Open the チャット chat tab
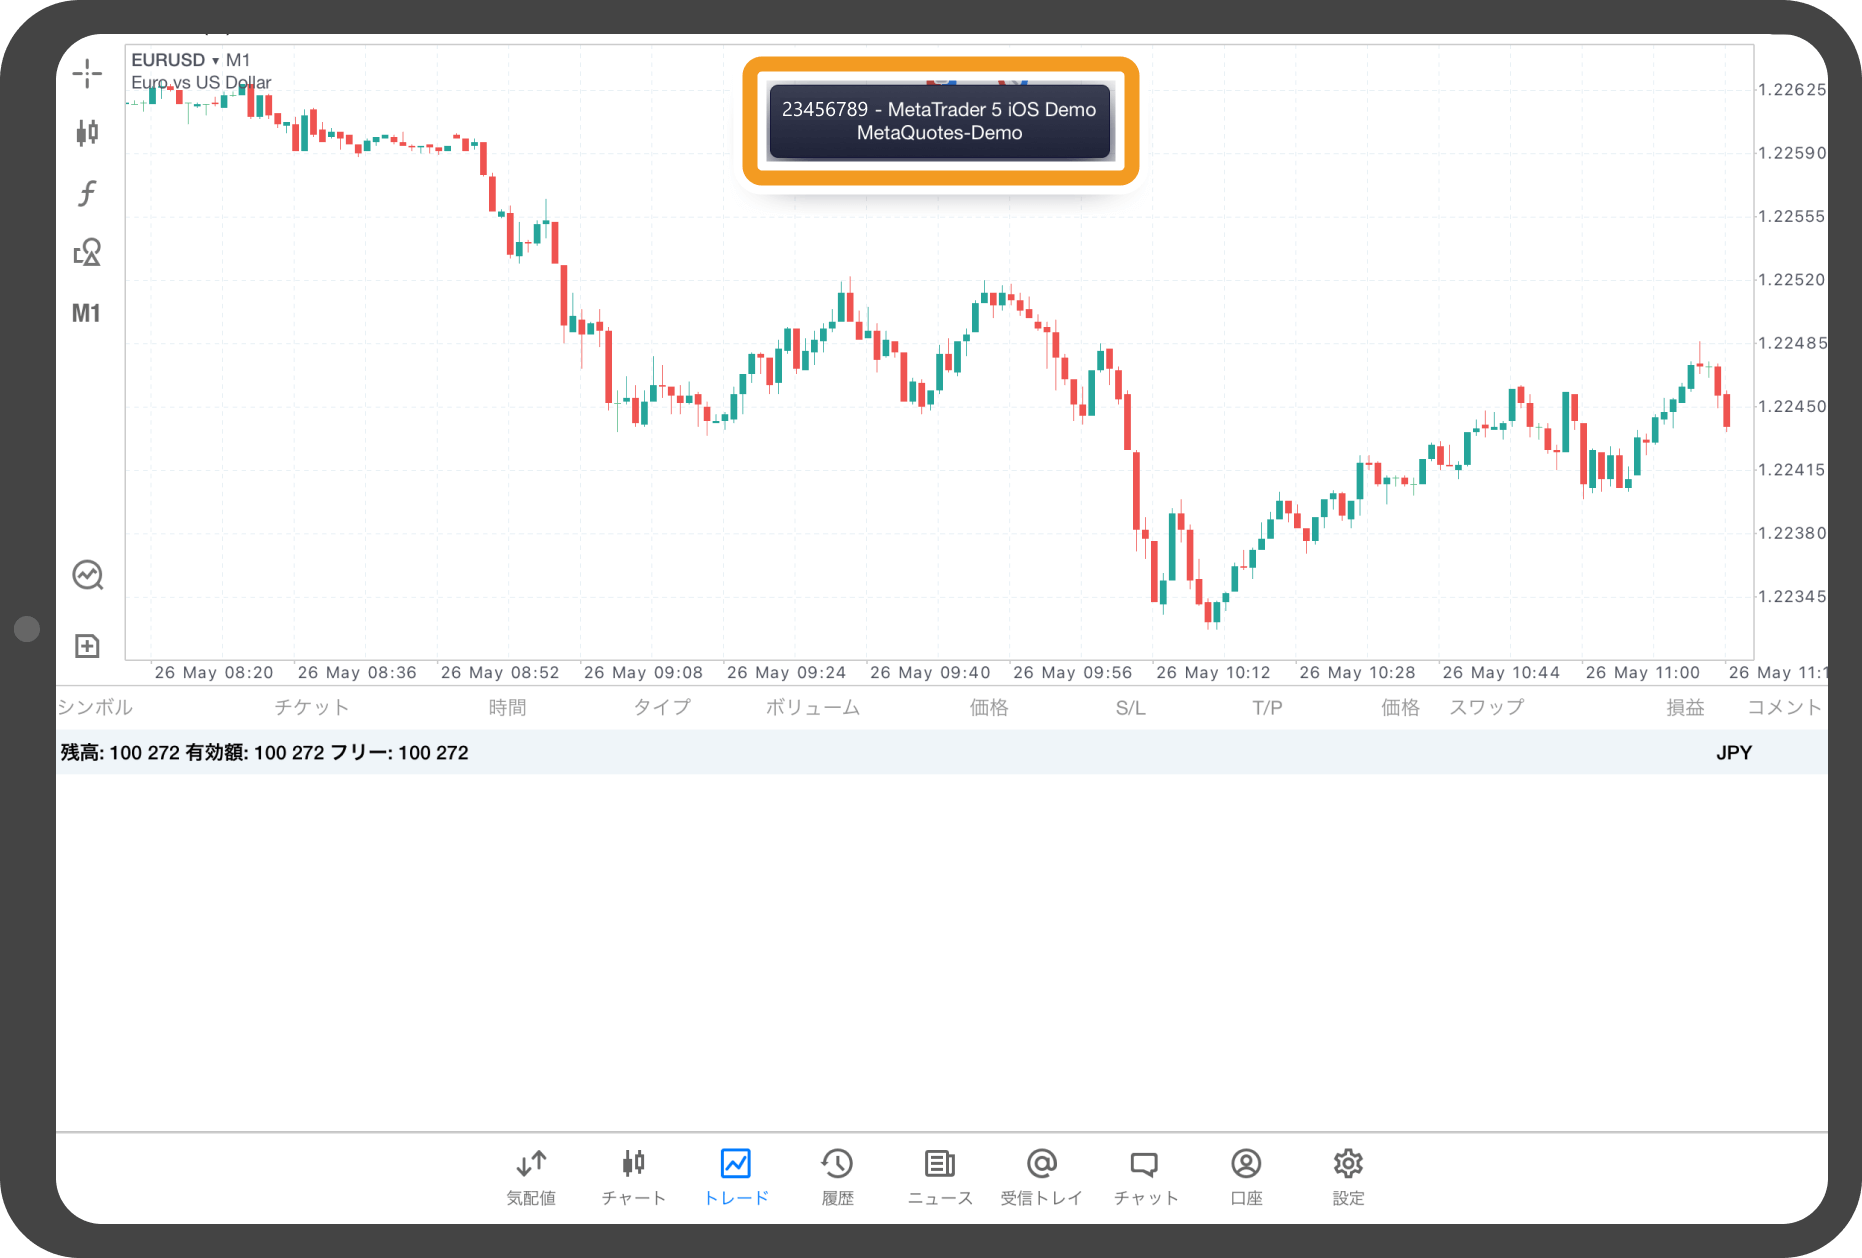 pos(1145,1176)
